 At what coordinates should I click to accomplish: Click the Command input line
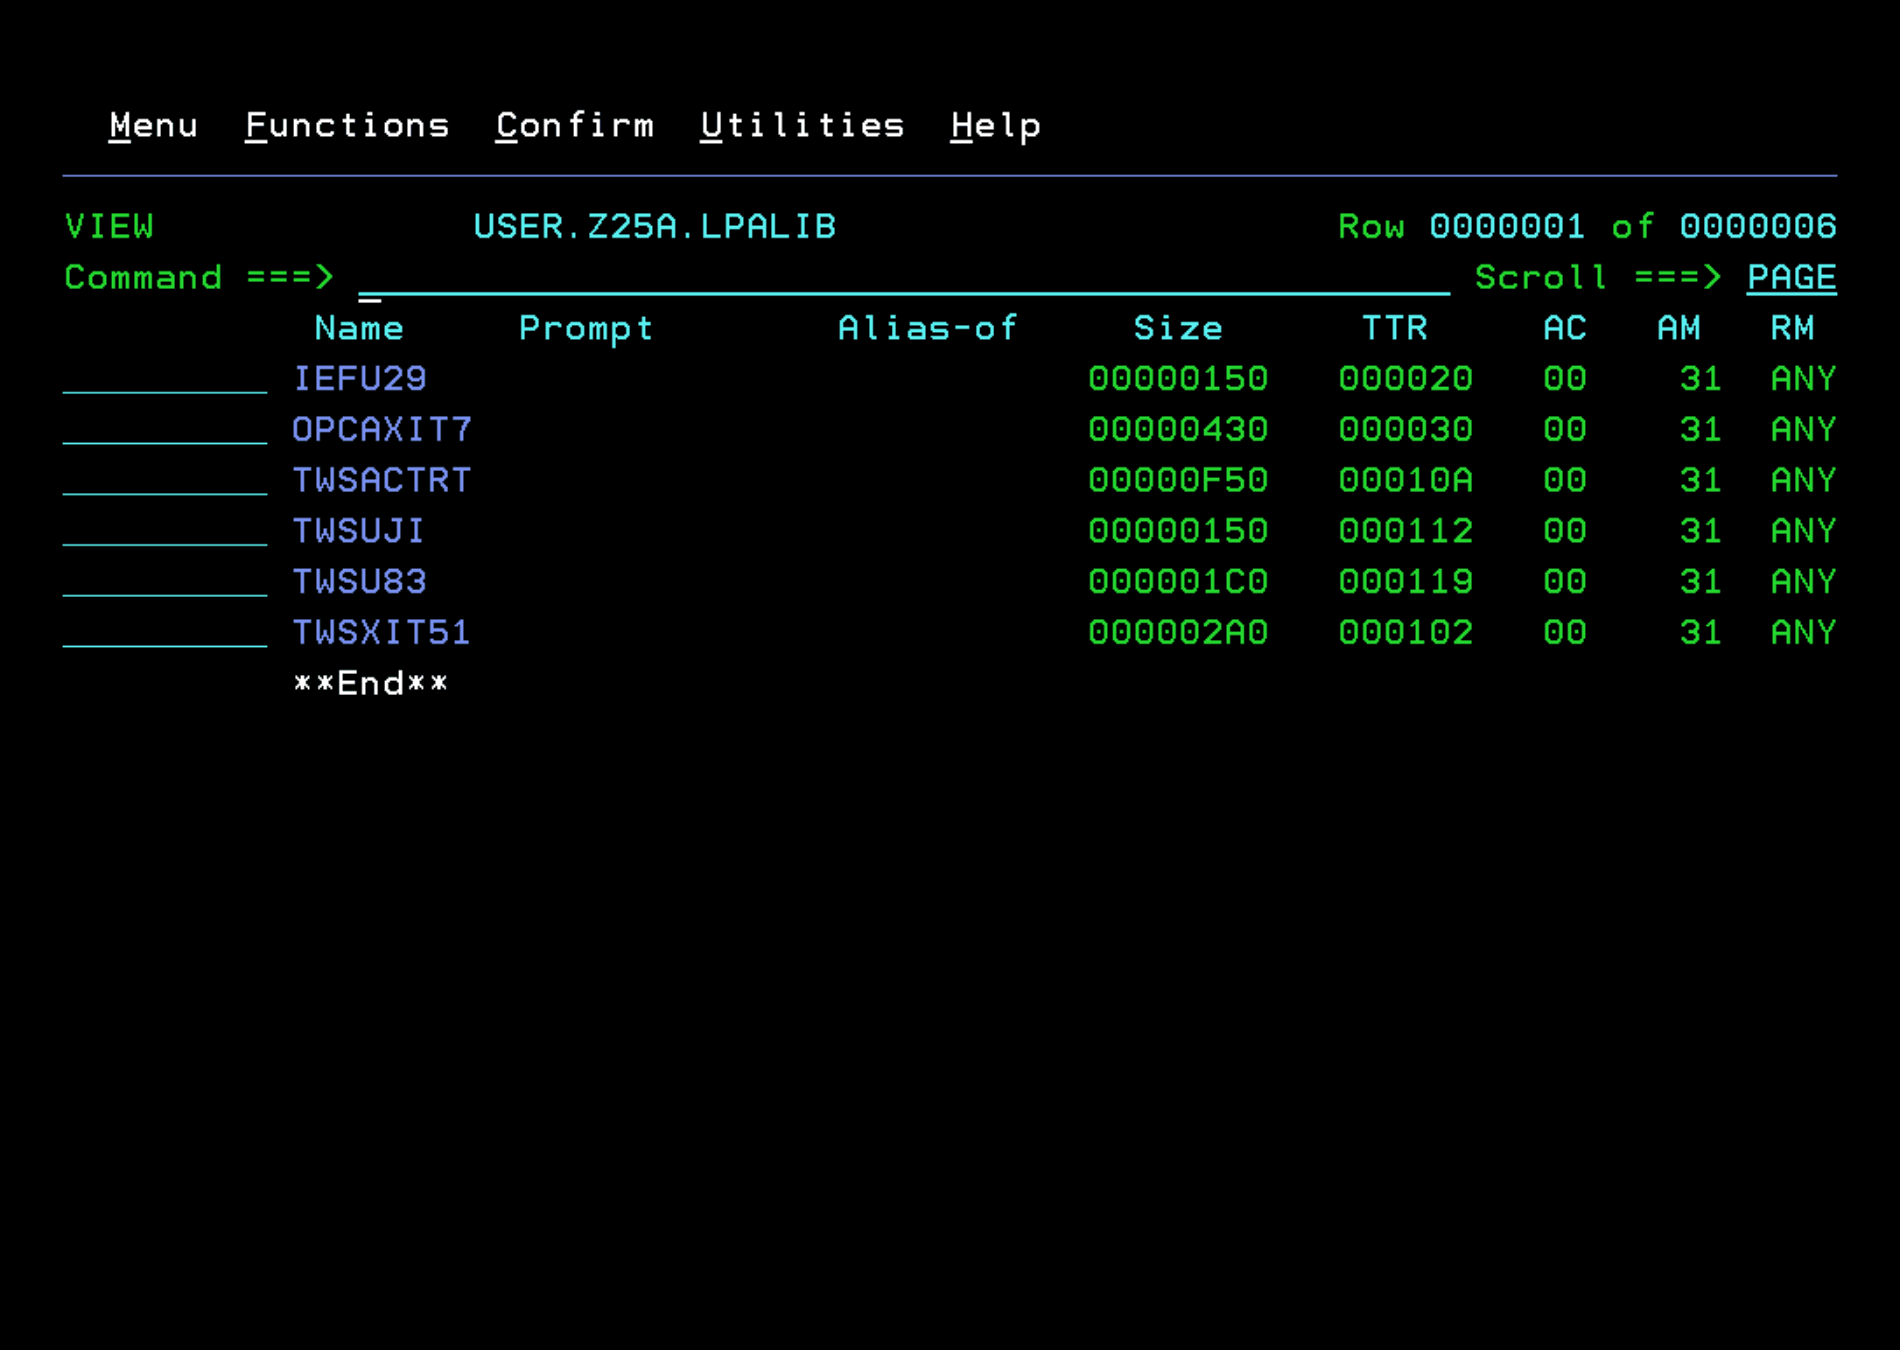tap(903, 278)
